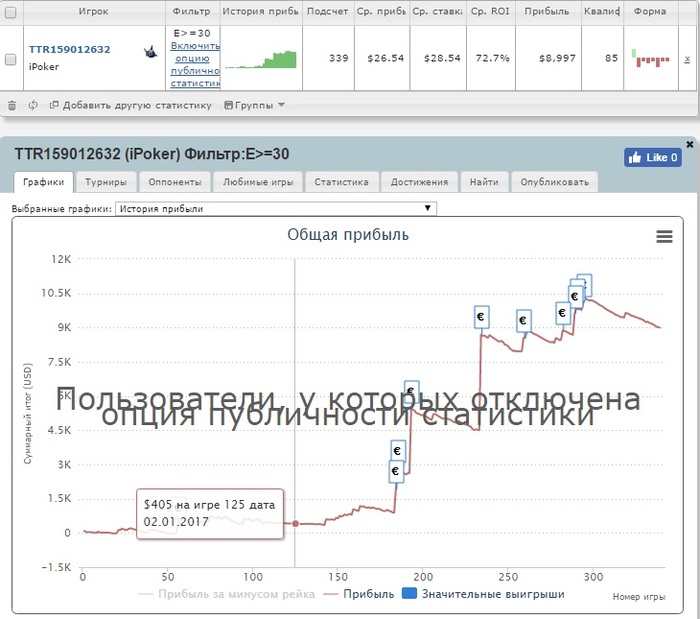Switch to the Турниры tab
This screenshot has width=700, height=619.
coord(106,182)
